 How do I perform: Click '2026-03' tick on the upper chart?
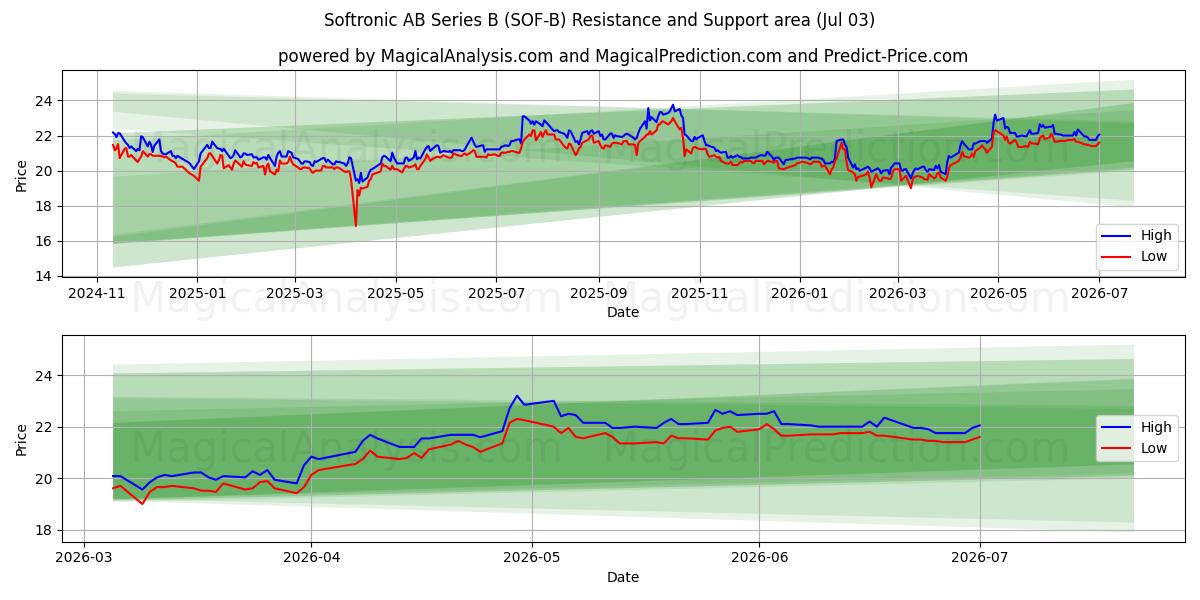click(897, 294)
